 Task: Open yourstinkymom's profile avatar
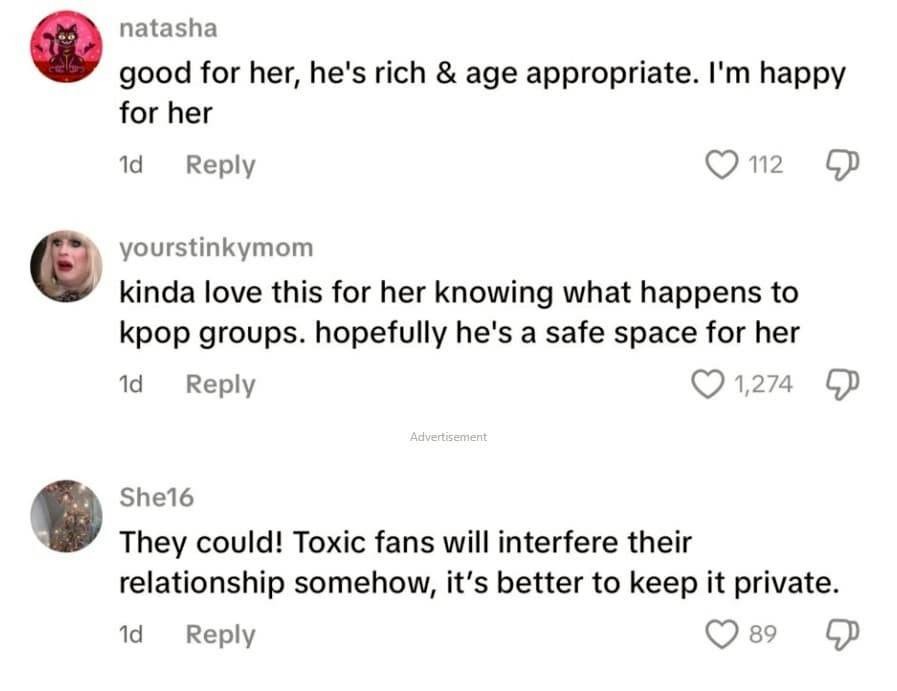(66, 266)
